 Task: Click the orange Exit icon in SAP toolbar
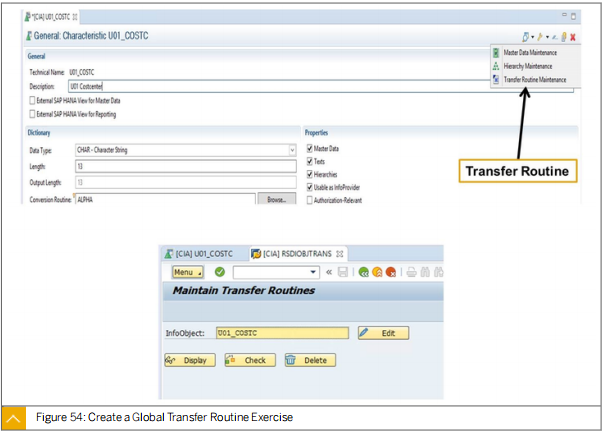[377, 272]
